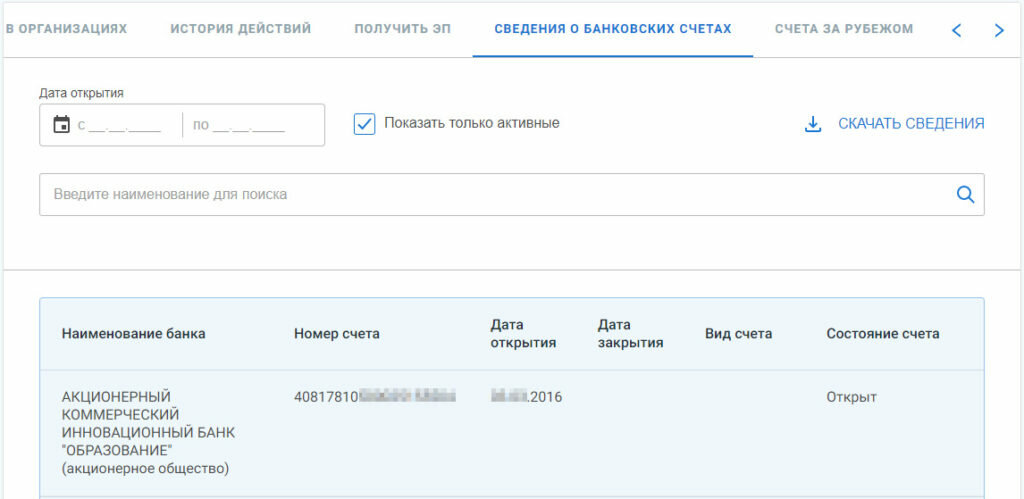1024x499 pixels.
Task: Click the download arrow icon
Action: (x=813, y=124)
